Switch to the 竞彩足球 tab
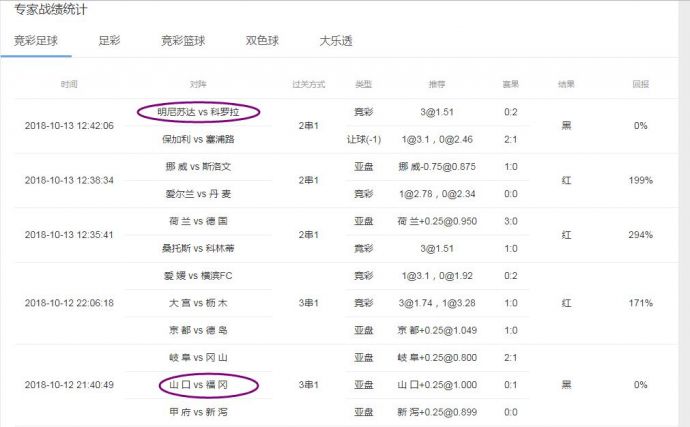The image size is (690, 427). [36, 41]
